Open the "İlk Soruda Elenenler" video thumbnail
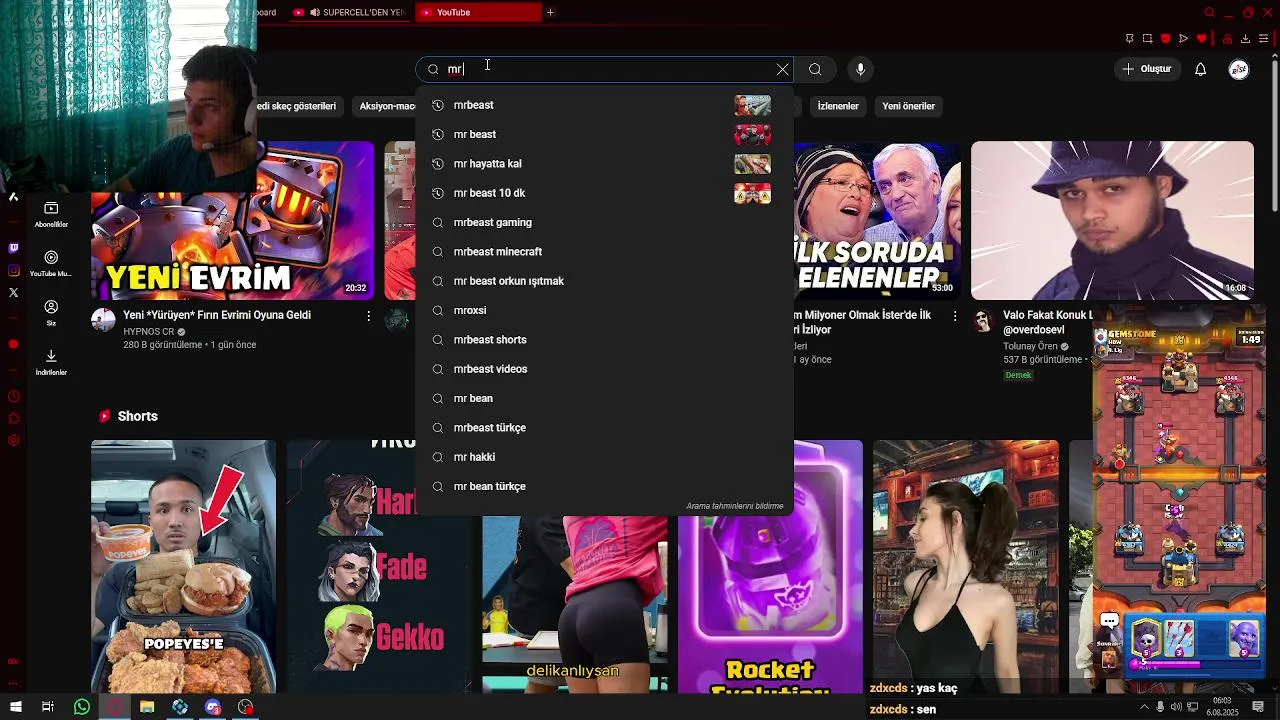Image resolution: width=1280 pixels, height=720 pixels. coord(877,220)
